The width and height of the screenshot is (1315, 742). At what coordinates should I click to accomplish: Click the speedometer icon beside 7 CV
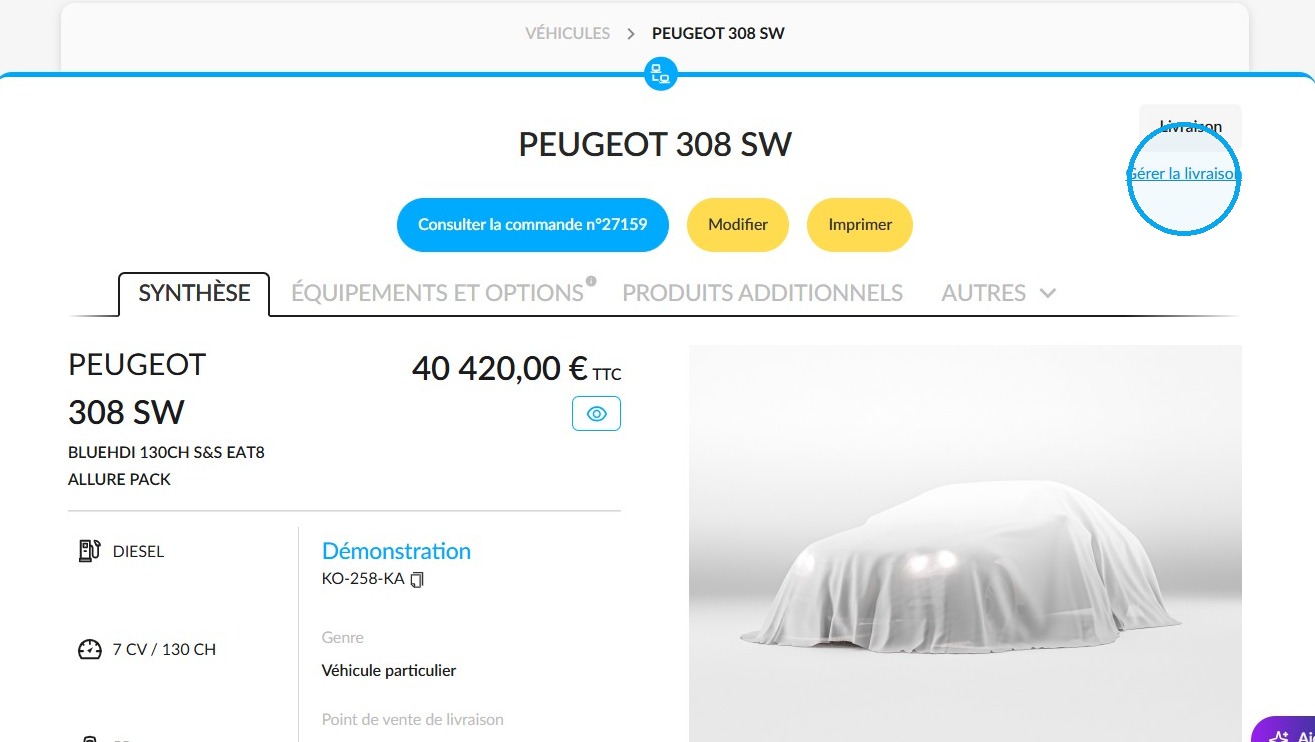[90, 649]
